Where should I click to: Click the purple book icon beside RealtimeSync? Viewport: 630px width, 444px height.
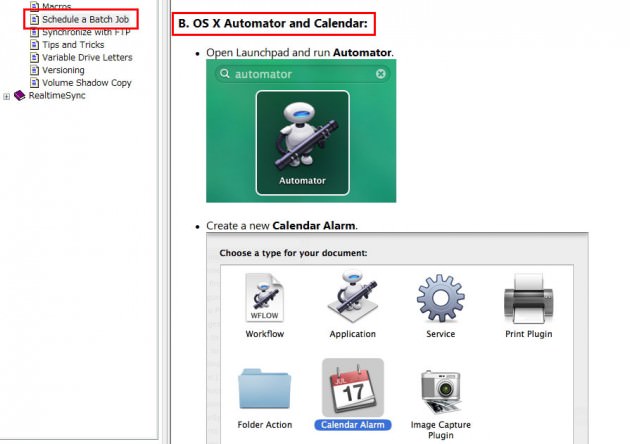20,96
